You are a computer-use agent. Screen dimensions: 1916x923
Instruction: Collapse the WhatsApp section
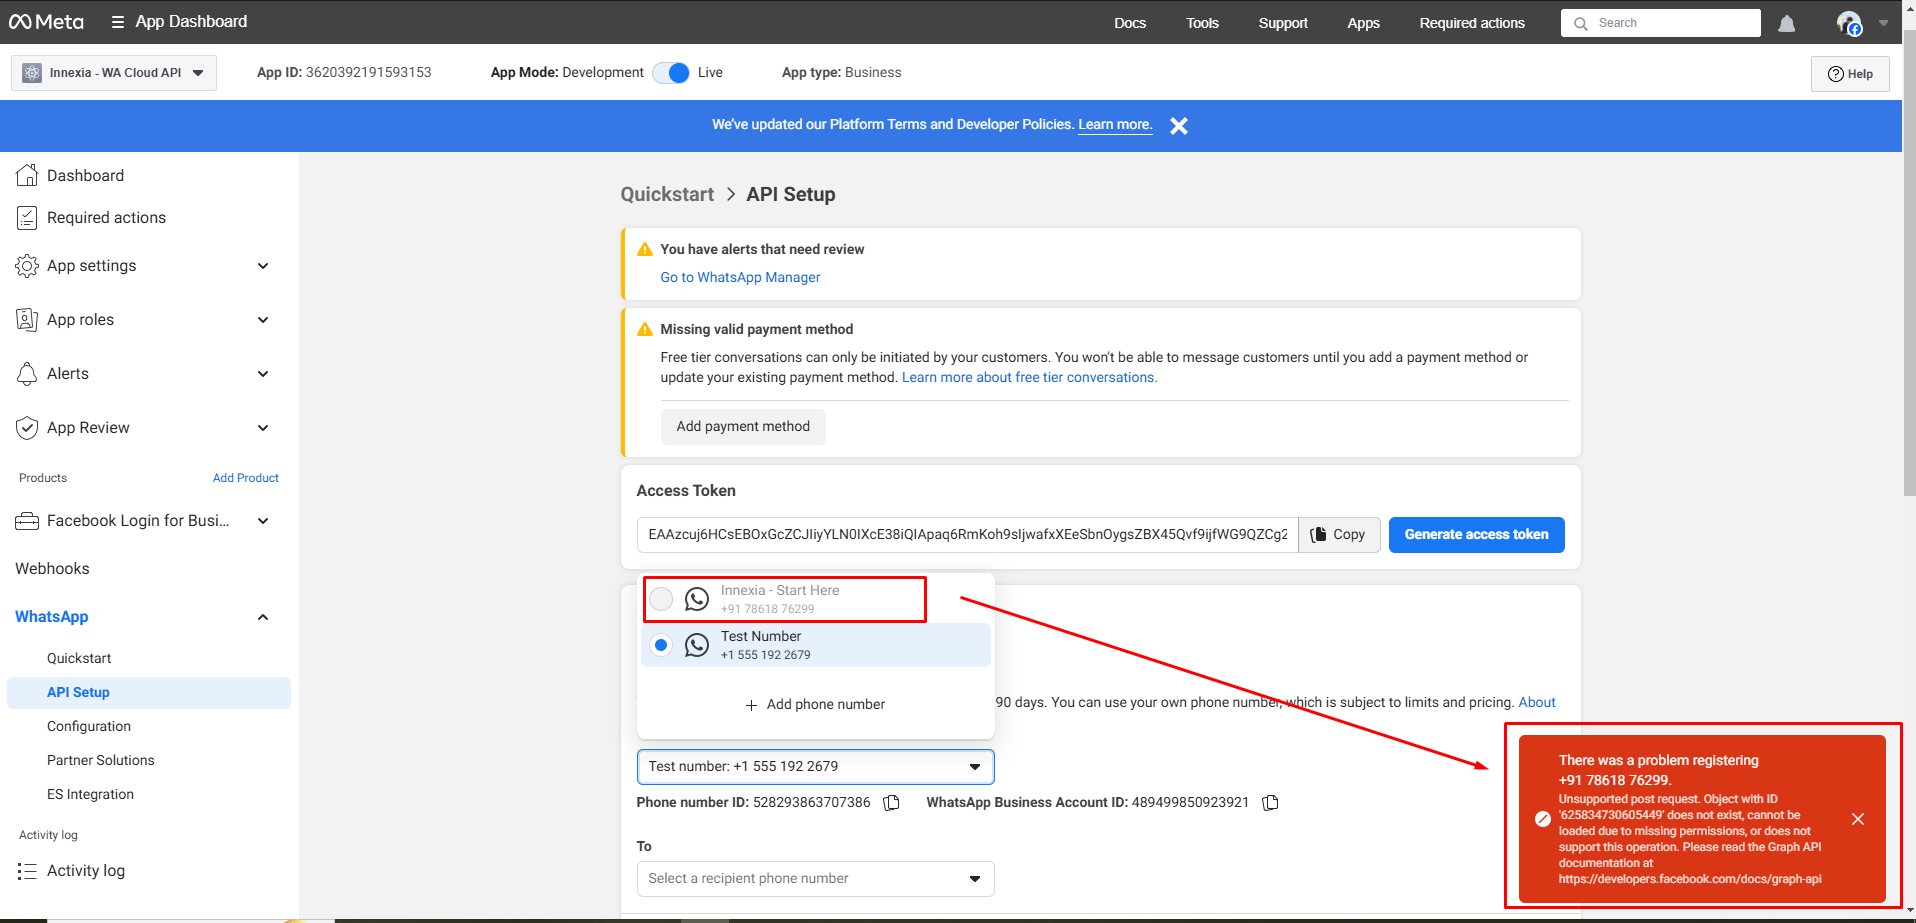263,617
